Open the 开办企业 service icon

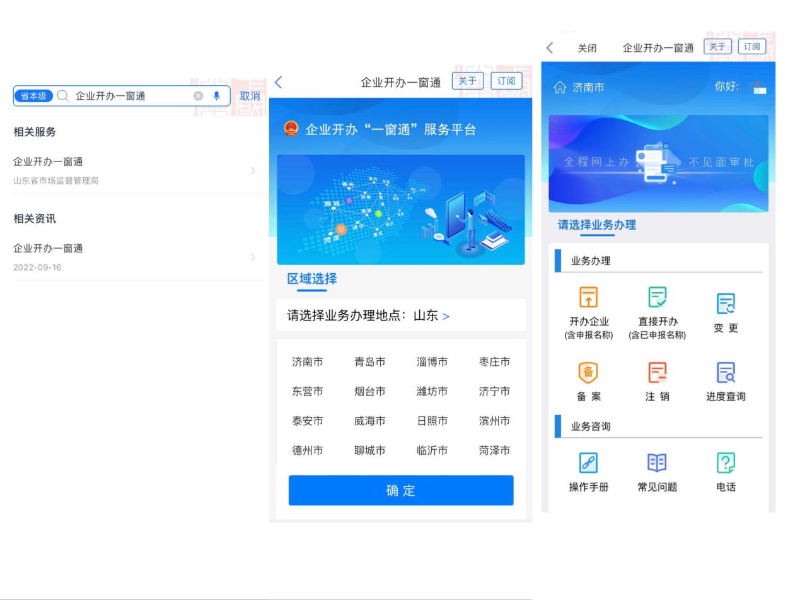(589, 298)
